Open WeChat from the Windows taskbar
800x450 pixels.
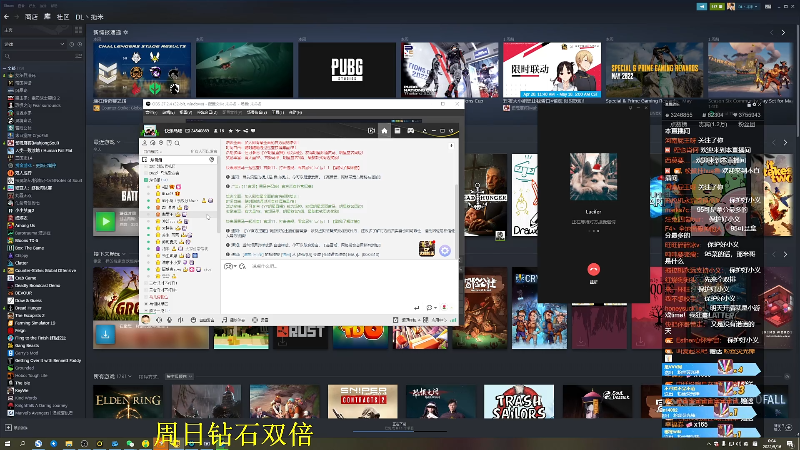[x=130, y=444]
